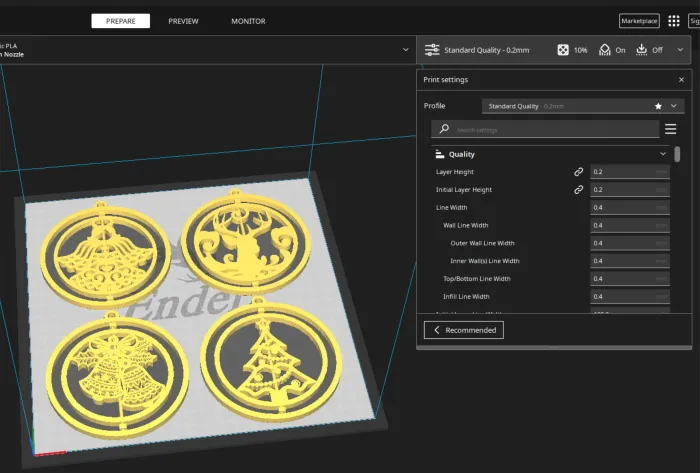Click the star icon in Profile dropdown
Screen dimensions: 700x473
(657, 105)
